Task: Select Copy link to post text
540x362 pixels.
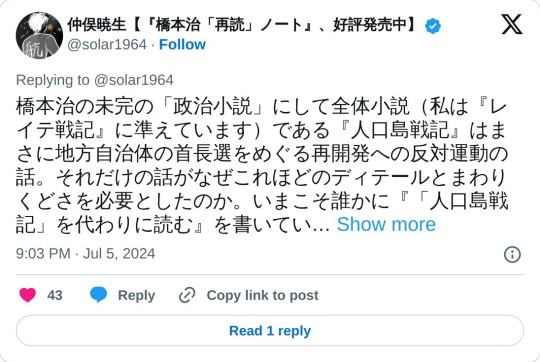Action: 262,296
